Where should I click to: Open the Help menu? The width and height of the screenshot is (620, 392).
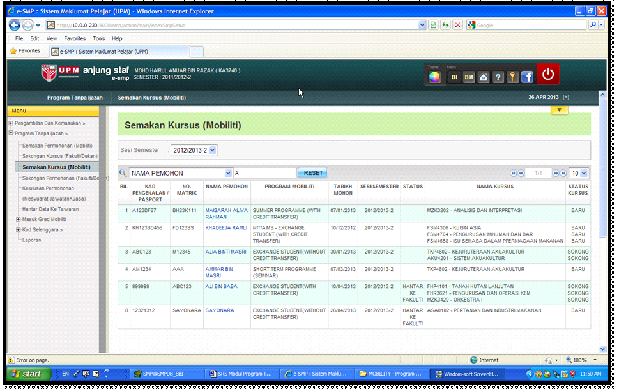pos(117,38)
